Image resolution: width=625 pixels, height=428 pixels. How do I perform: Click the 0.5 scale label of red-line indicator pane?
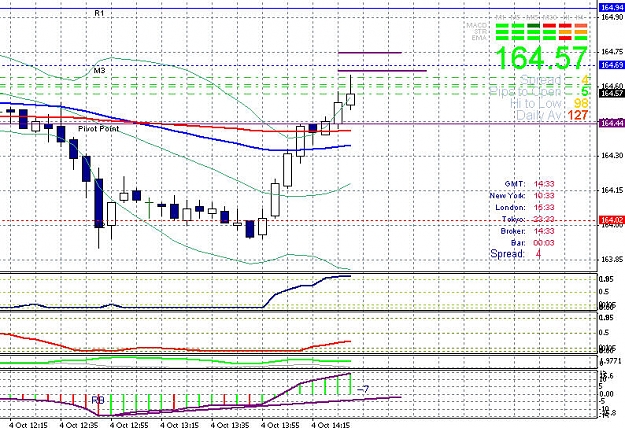(x=604, y=332)
